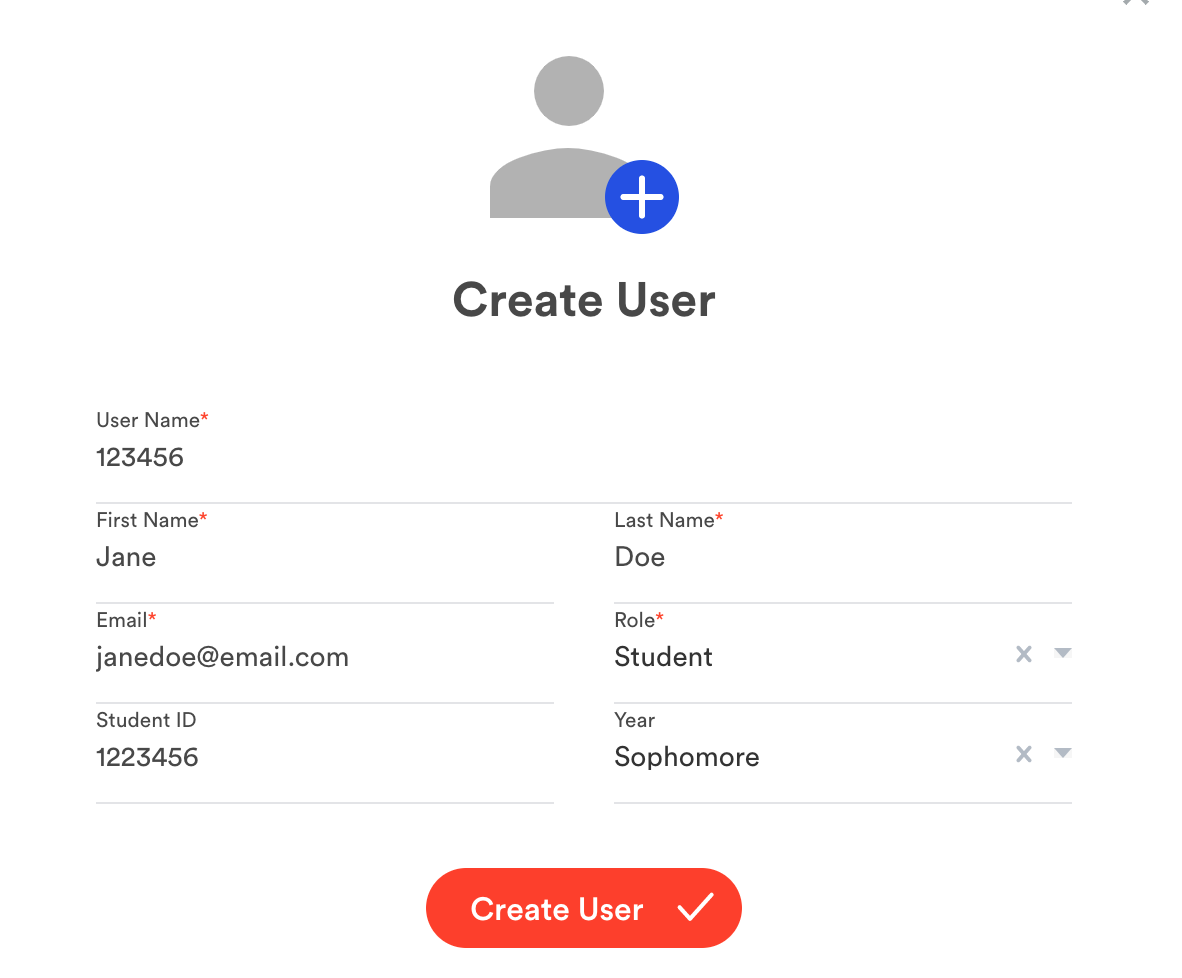Click the Student ID label text
Screen dimensions: 1182x978
[146, 720]
